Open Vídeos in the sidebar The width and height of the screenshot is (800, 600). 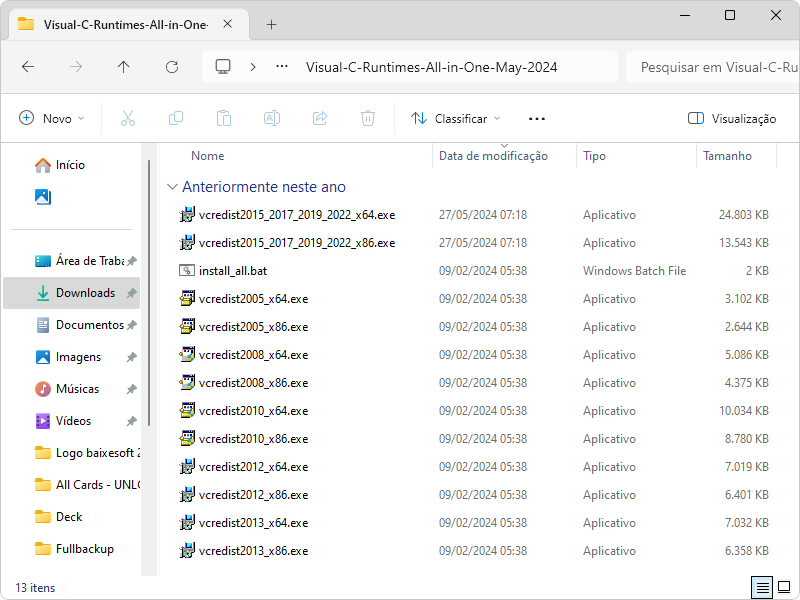71,421
